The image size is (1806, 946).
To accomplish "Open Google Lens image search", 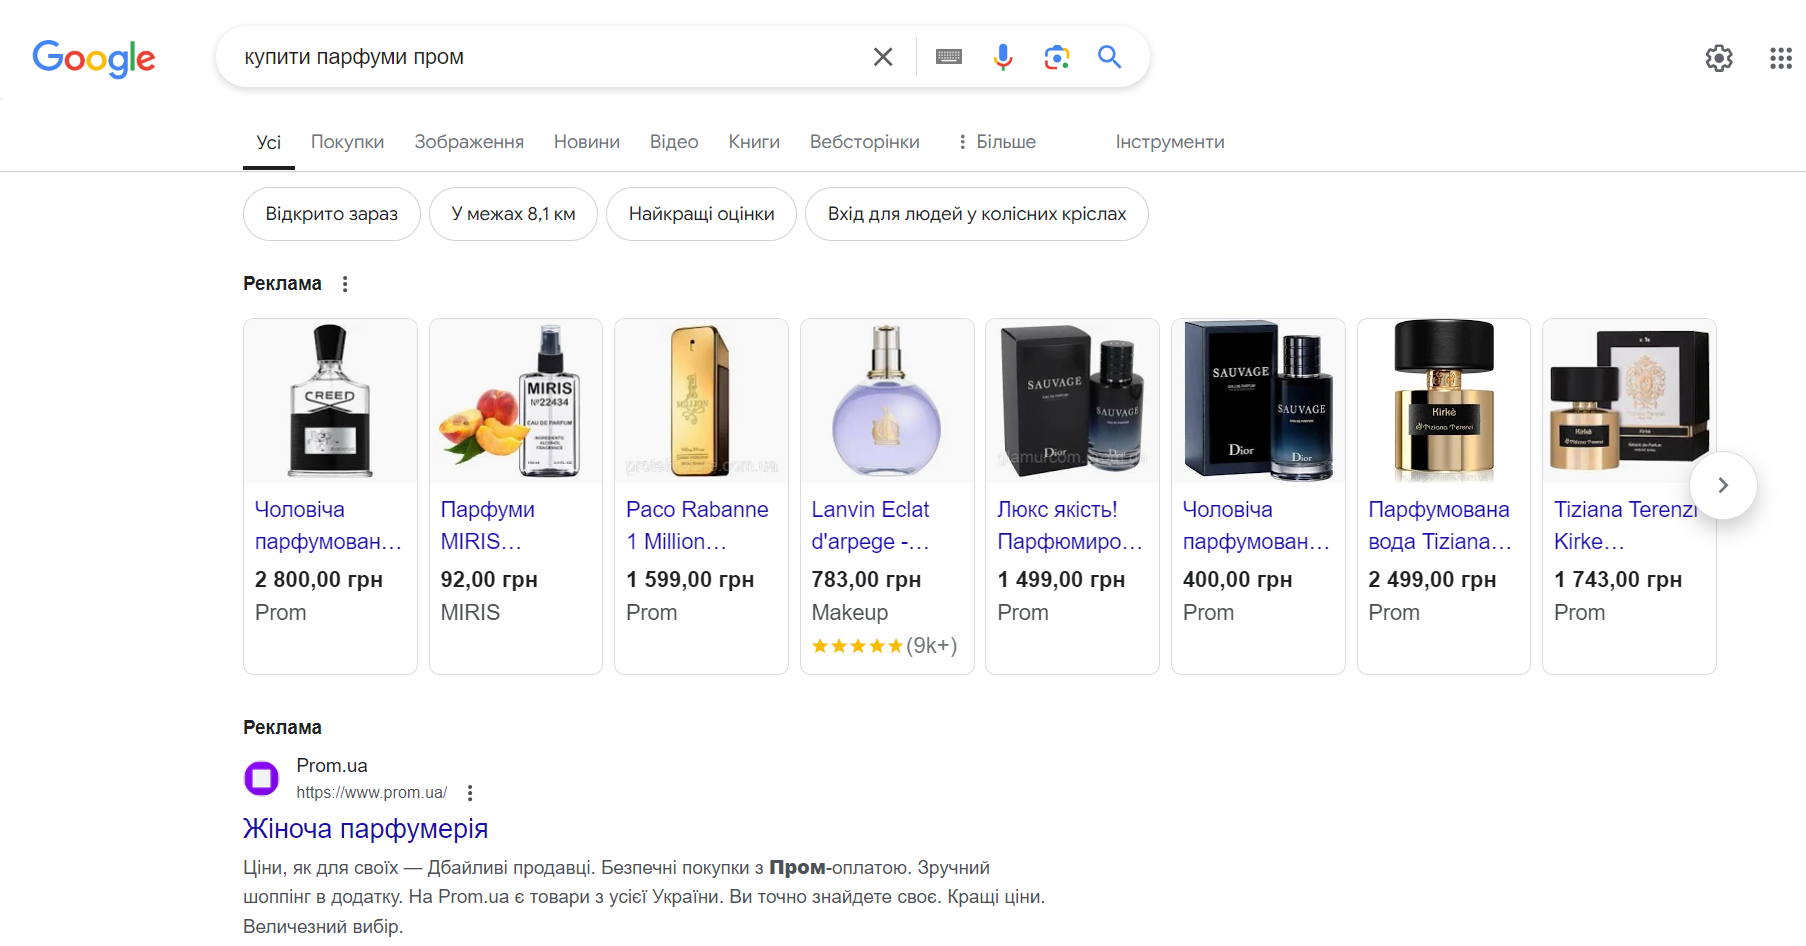I will click(1057, 57).
